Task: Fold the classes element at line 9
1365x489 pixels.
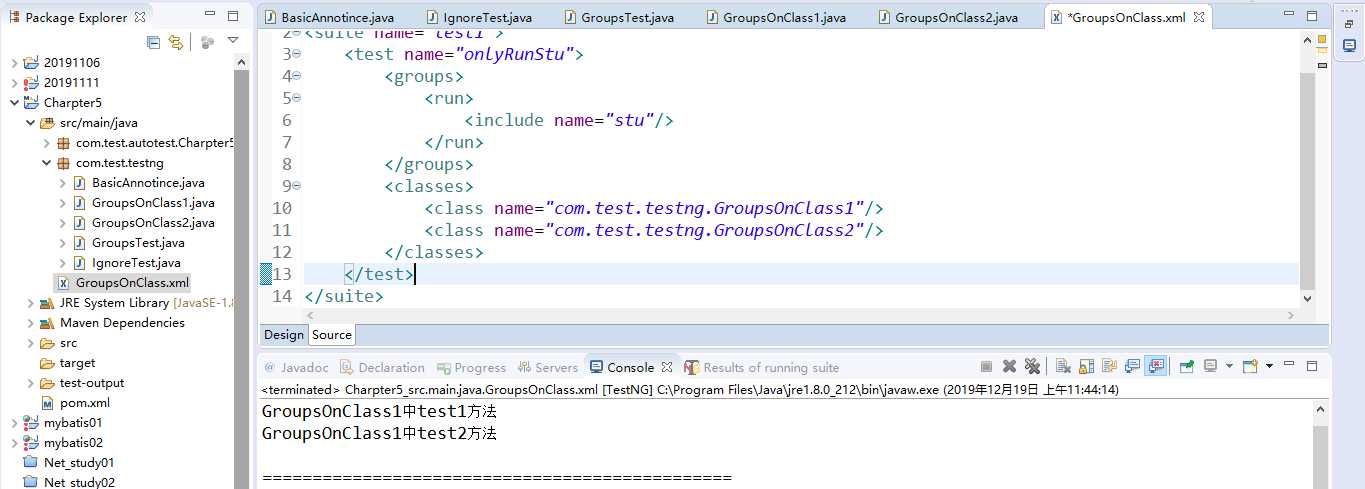Action: pos(297,186)
